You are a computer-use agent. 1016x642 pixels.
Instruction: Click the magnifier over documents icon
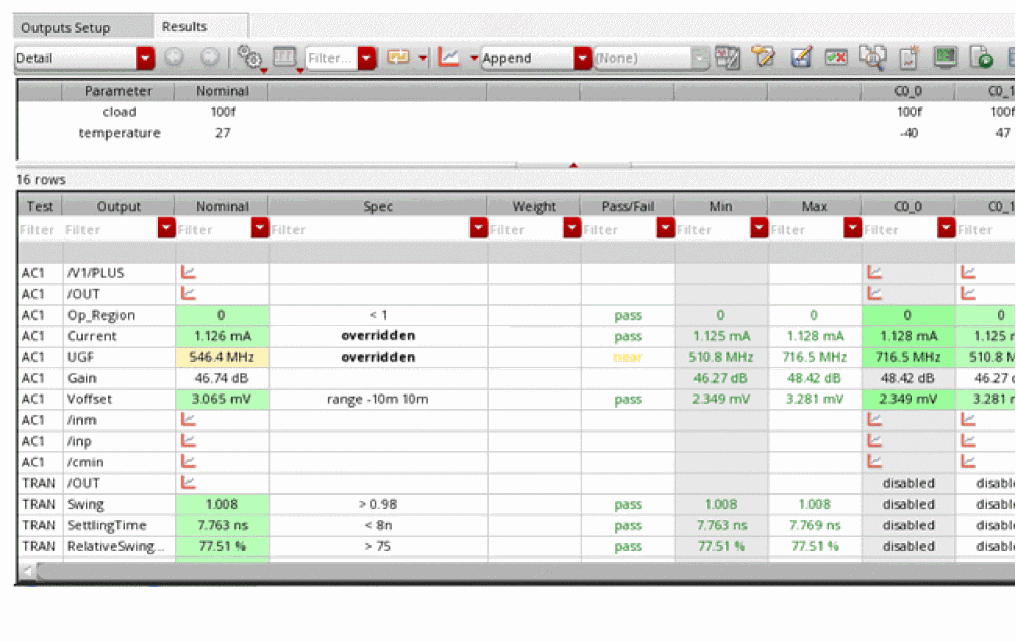point(873,58)
